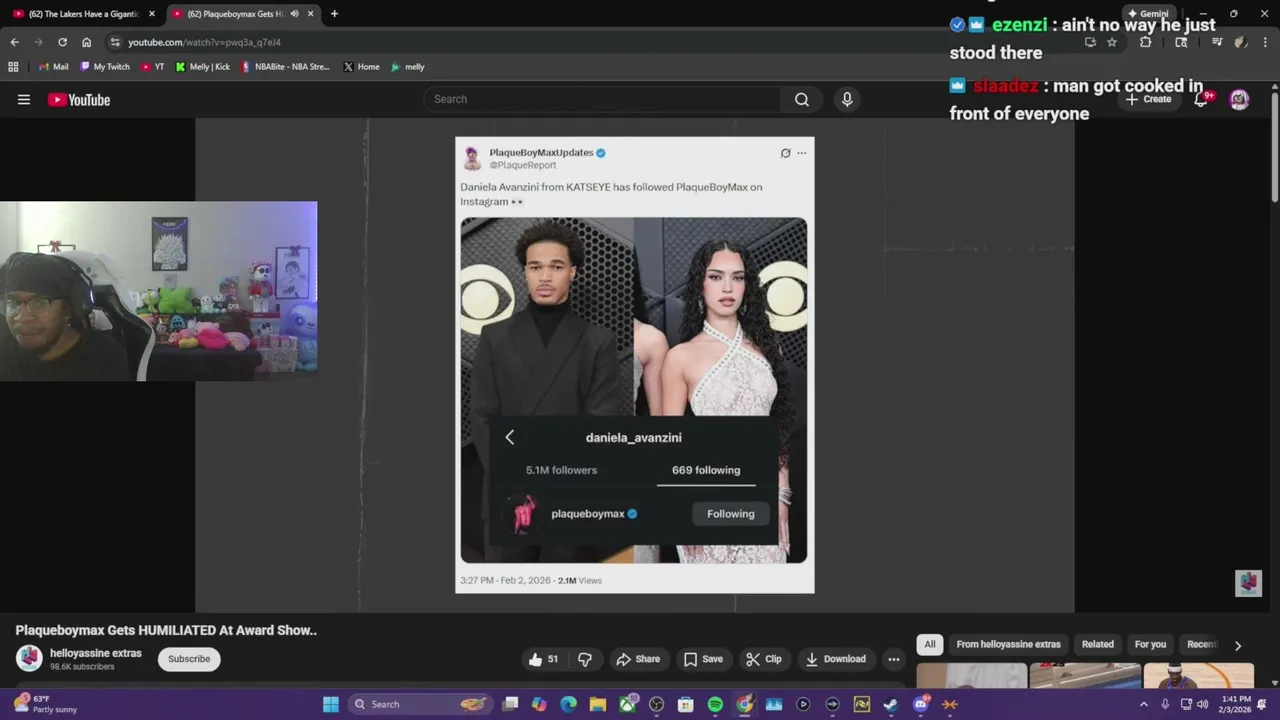Share the video
1280x720 pixels.
638,659
